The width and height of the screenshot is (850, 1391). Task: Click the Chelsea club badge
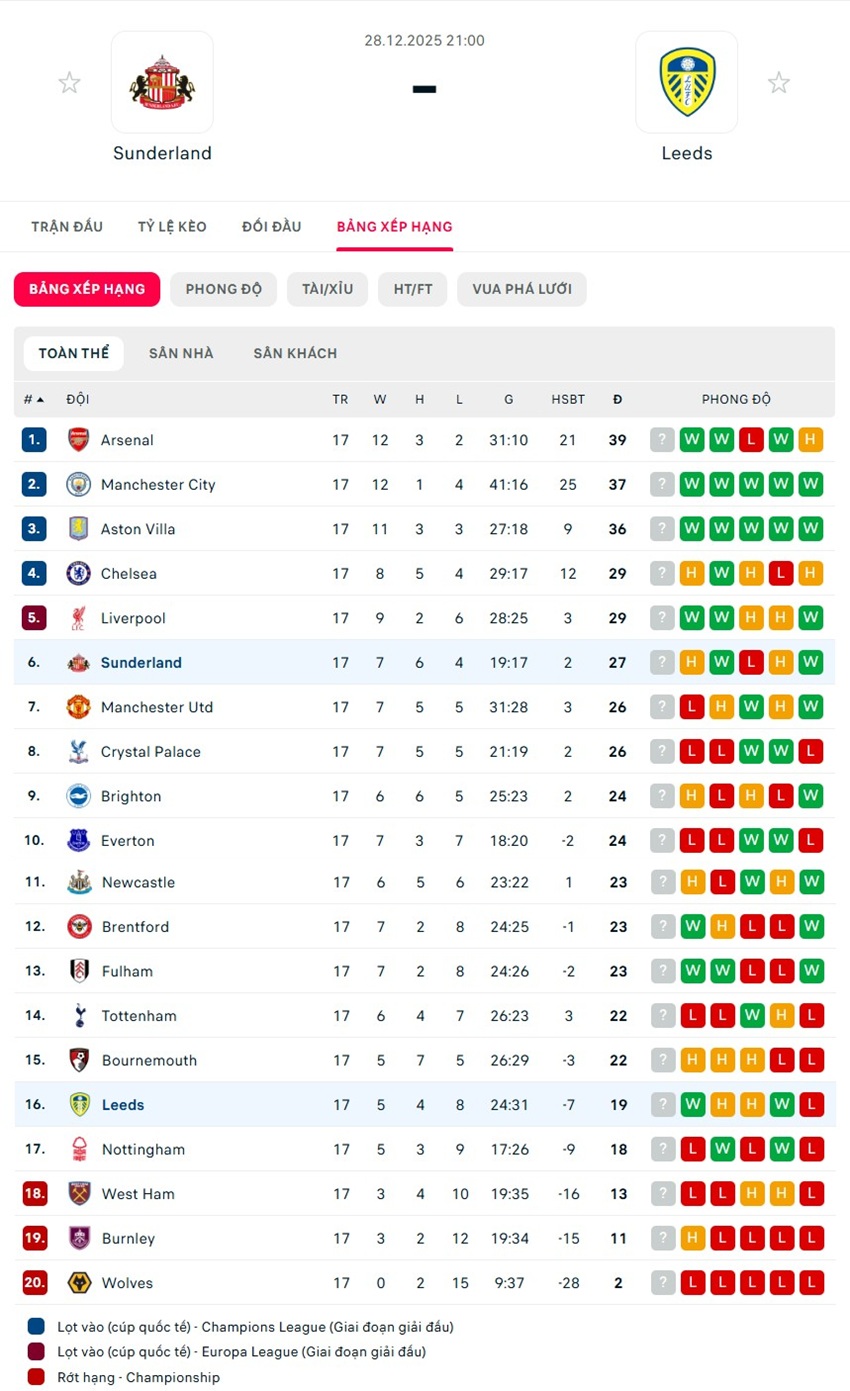click(78, 573)
